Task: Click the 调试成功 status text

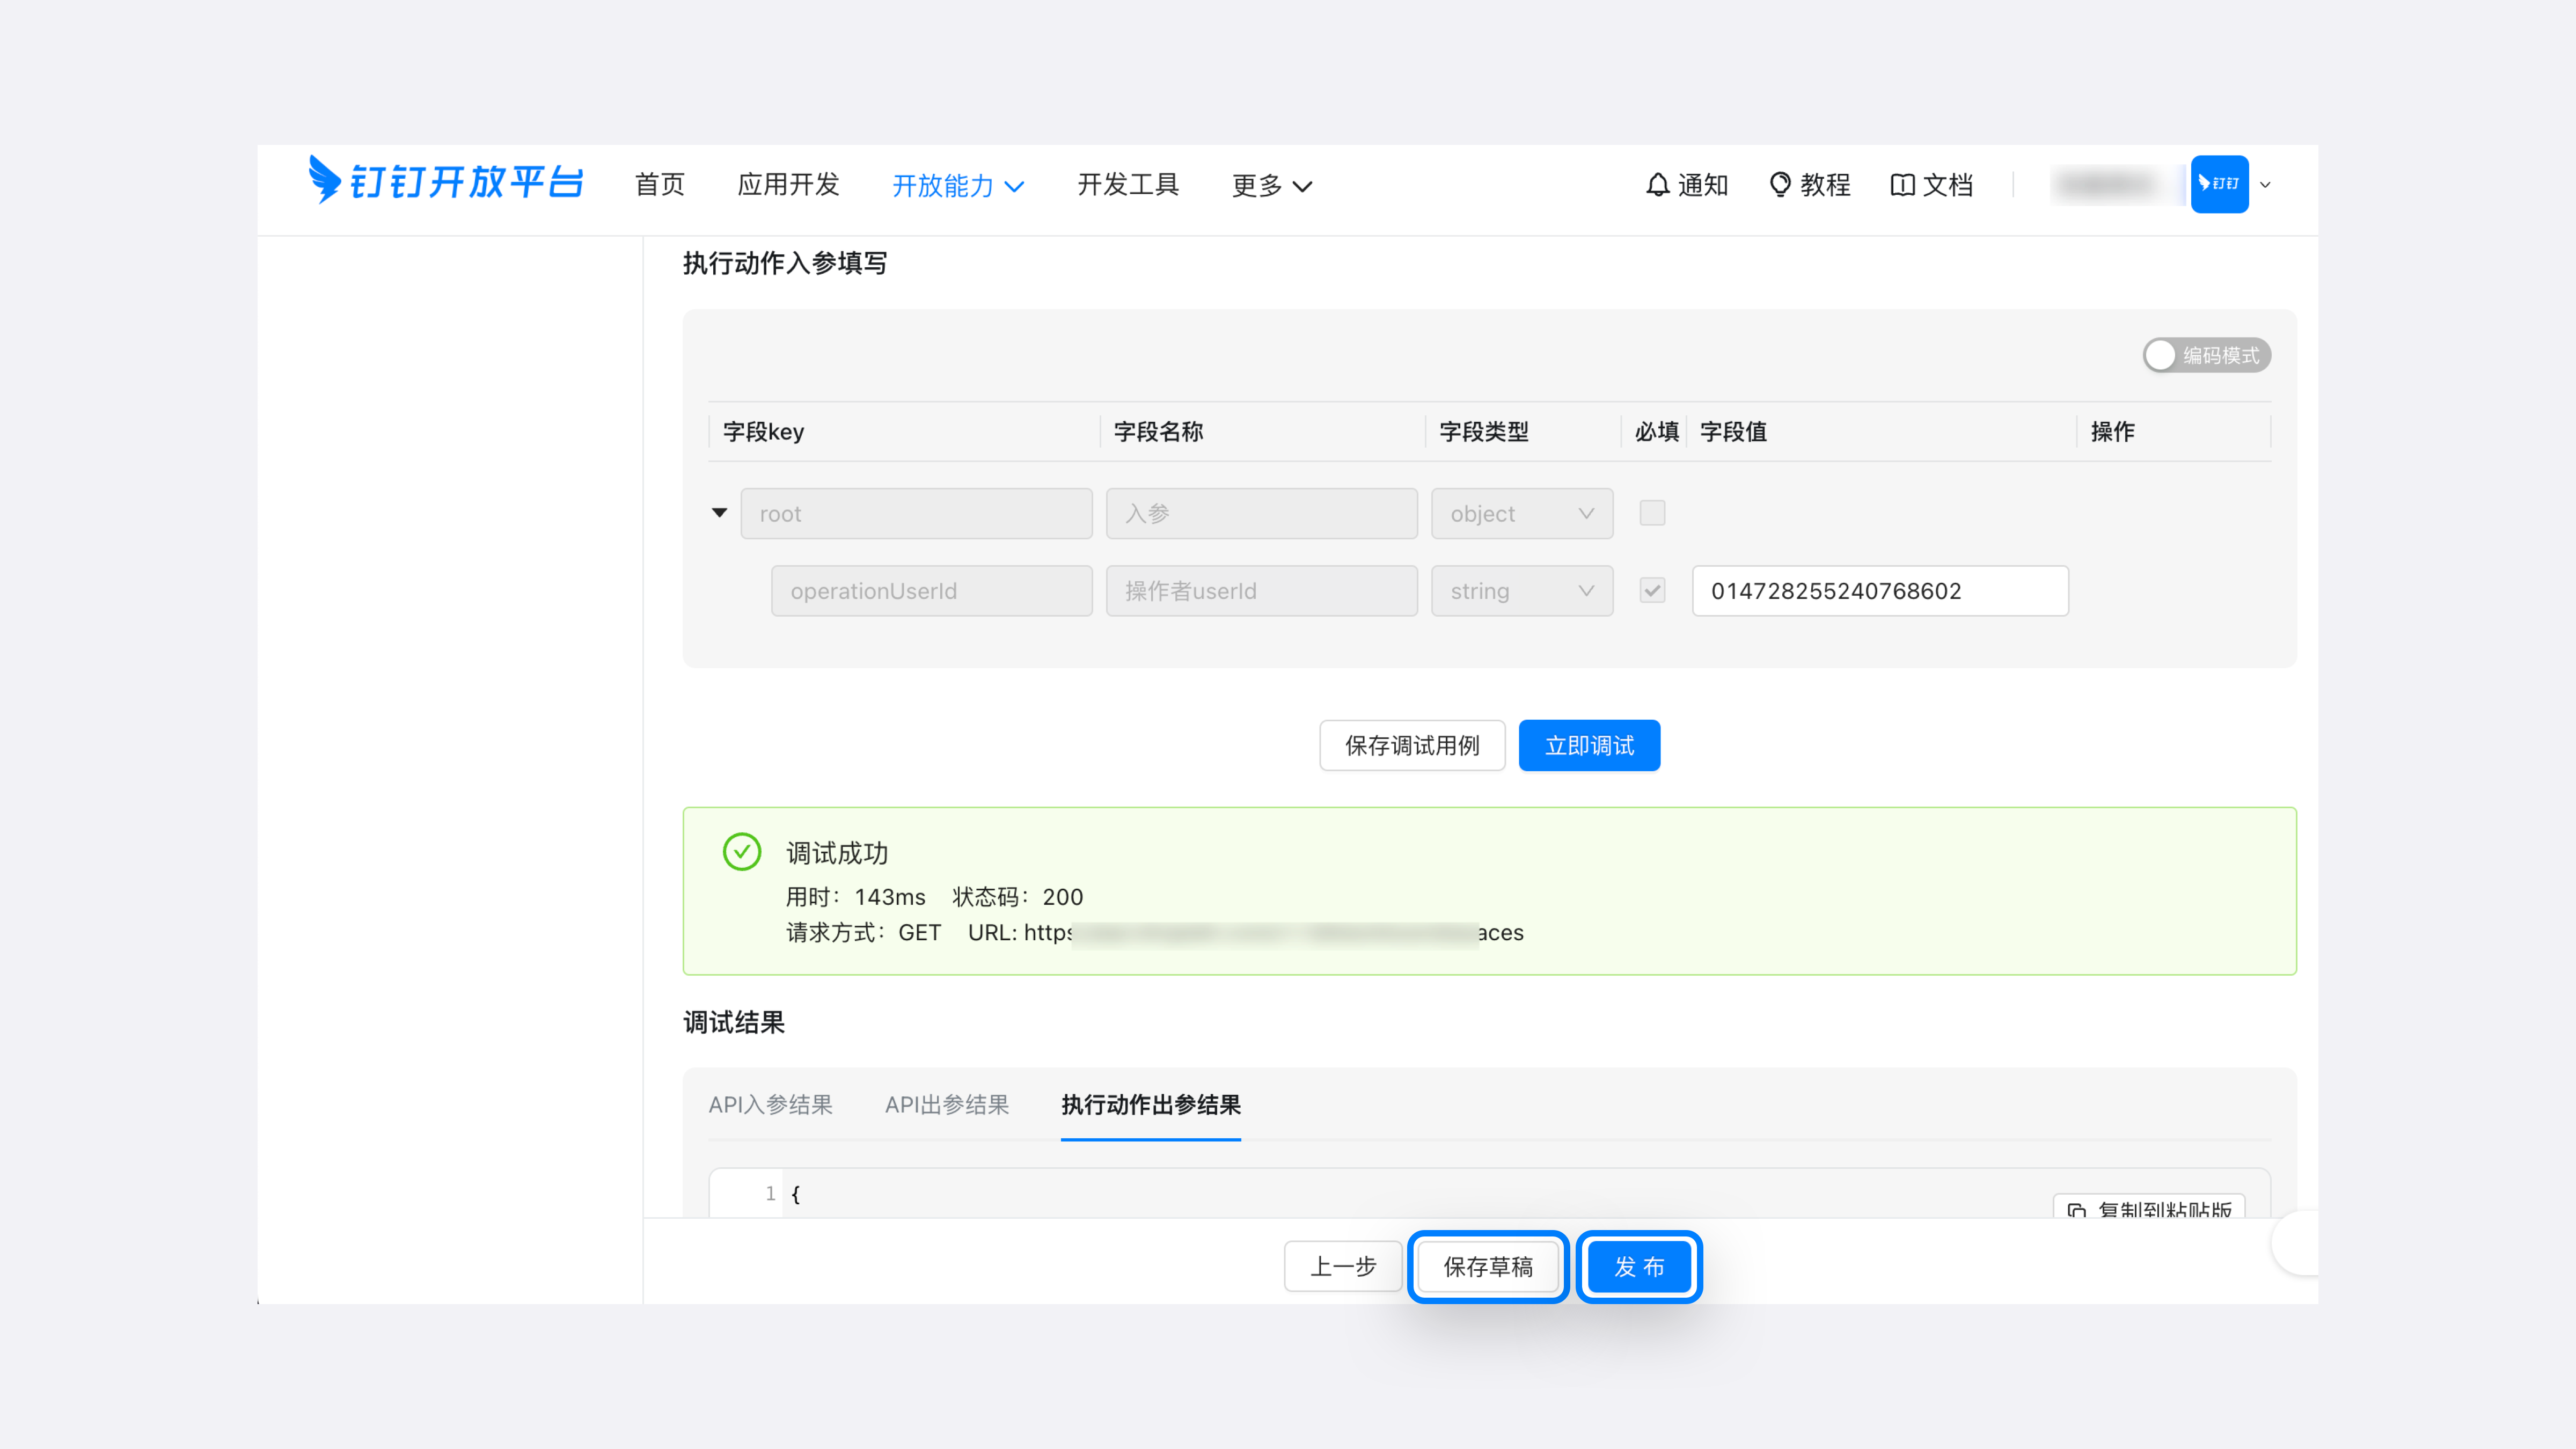Action: click(836, 852)
